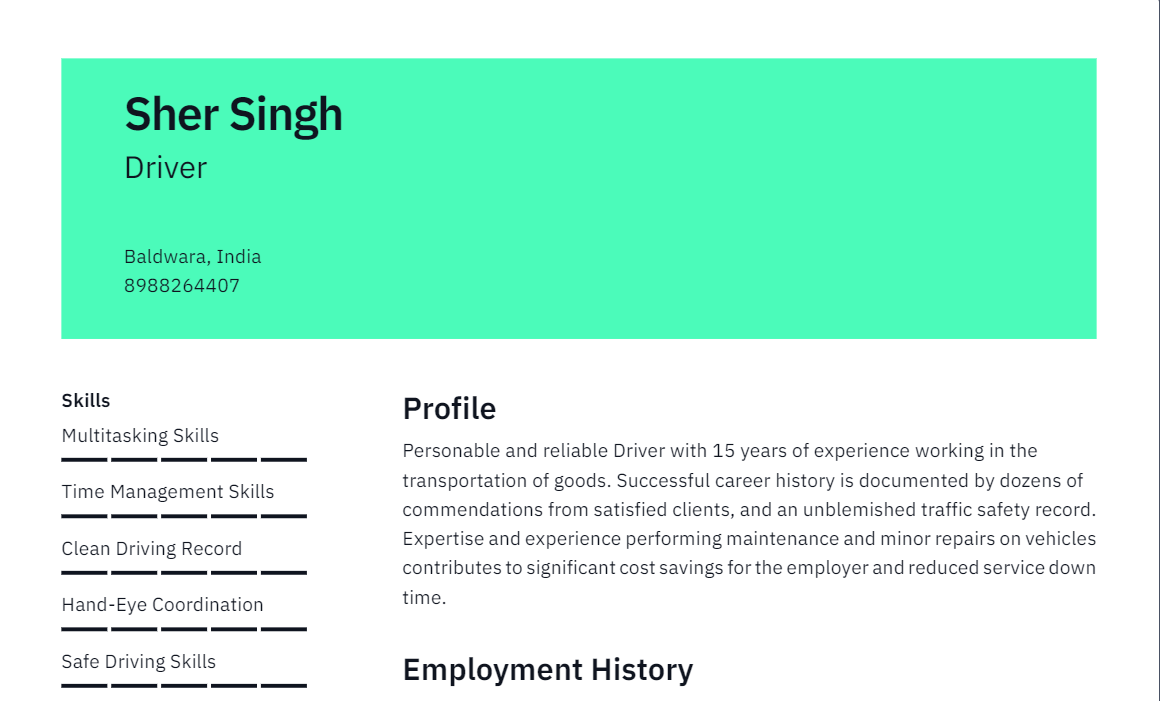Click the Skills section heading

click(86, 401)
